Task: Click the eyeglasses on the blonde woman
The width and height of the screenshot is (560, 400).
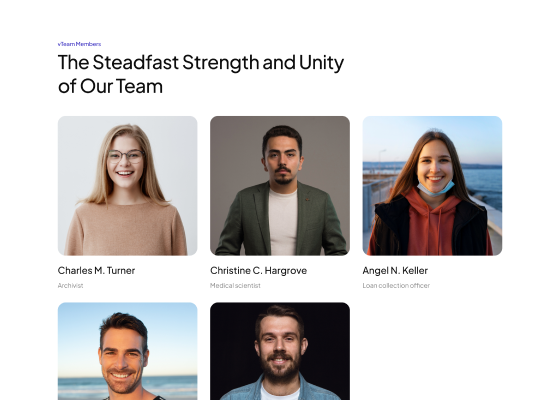Action: click(x=126, y=156)
